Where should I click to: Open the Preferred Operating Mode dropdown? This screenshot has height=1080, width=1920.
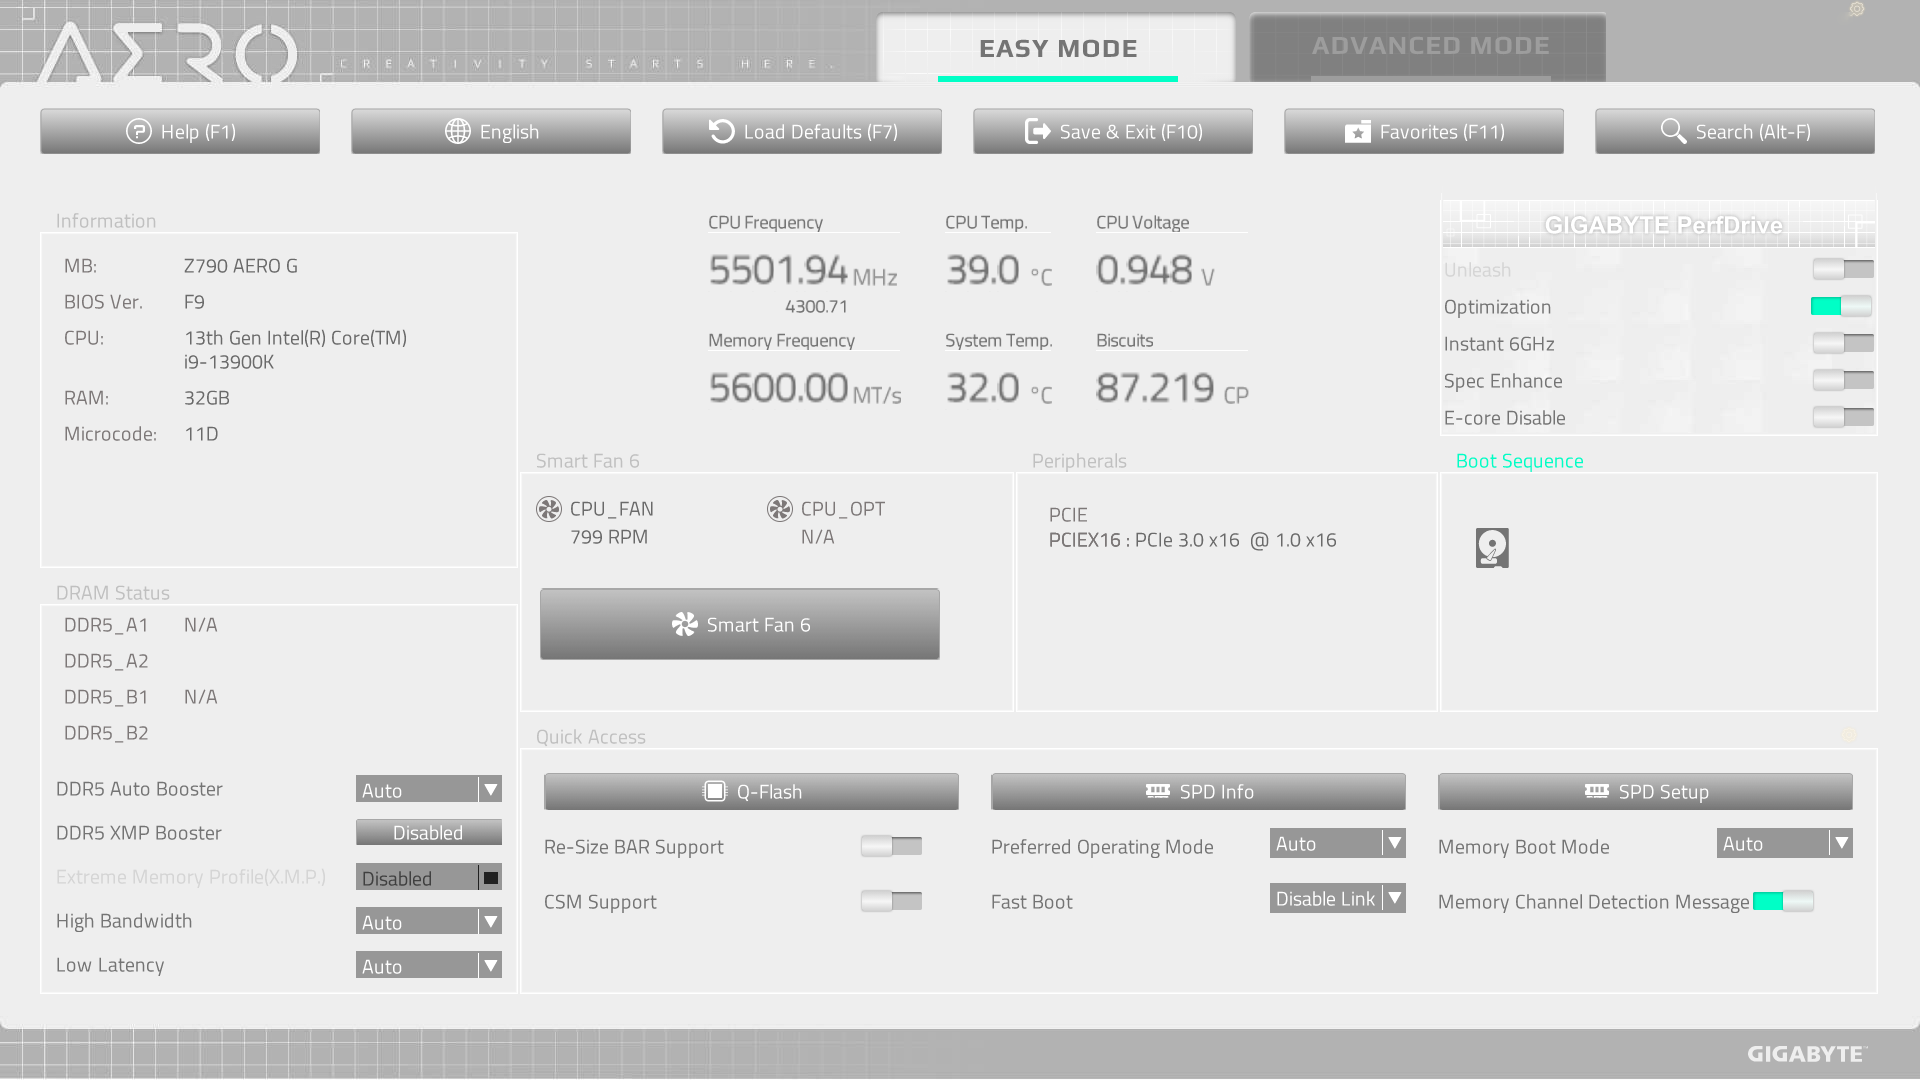[x=1338, y=844]
